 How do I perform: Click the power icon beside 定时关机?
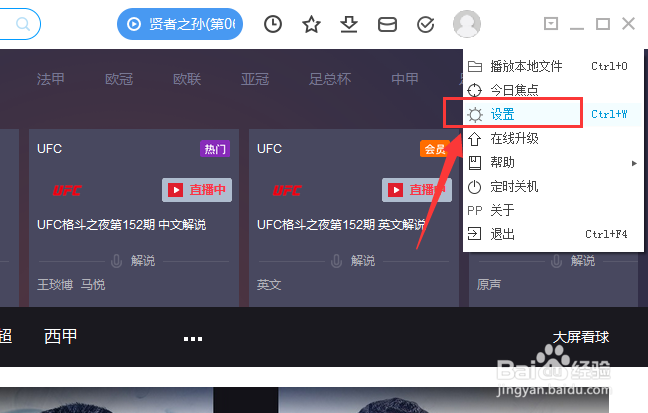(475, 187)
